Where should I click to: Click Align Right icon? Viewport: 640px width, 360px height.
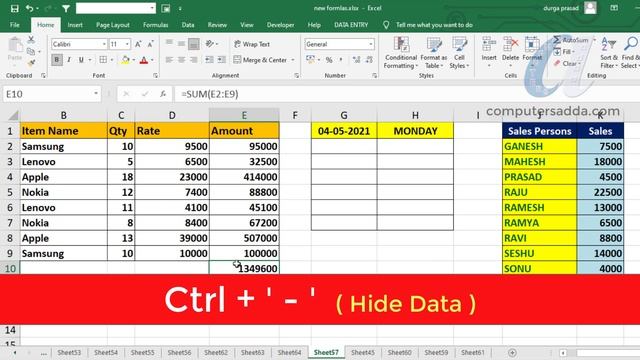tap(193, 60)
